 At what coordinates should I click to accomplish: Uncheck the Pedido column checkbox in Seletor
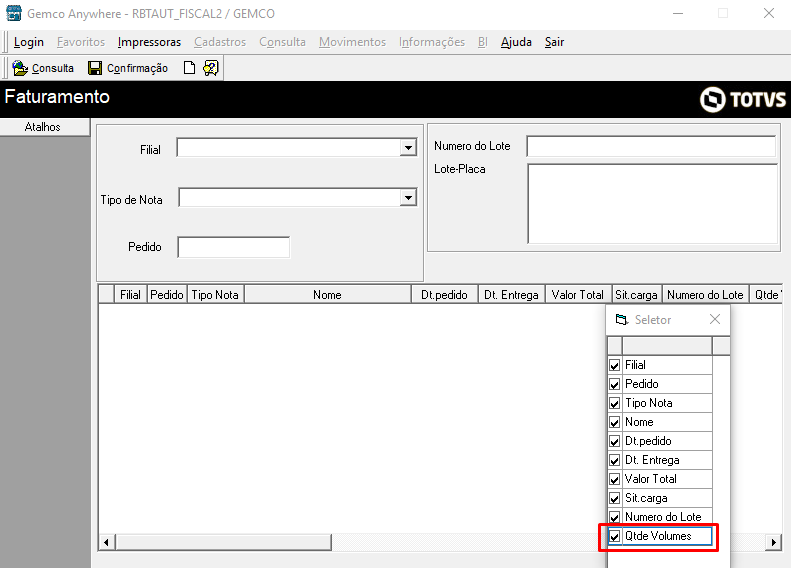[614, 384]
